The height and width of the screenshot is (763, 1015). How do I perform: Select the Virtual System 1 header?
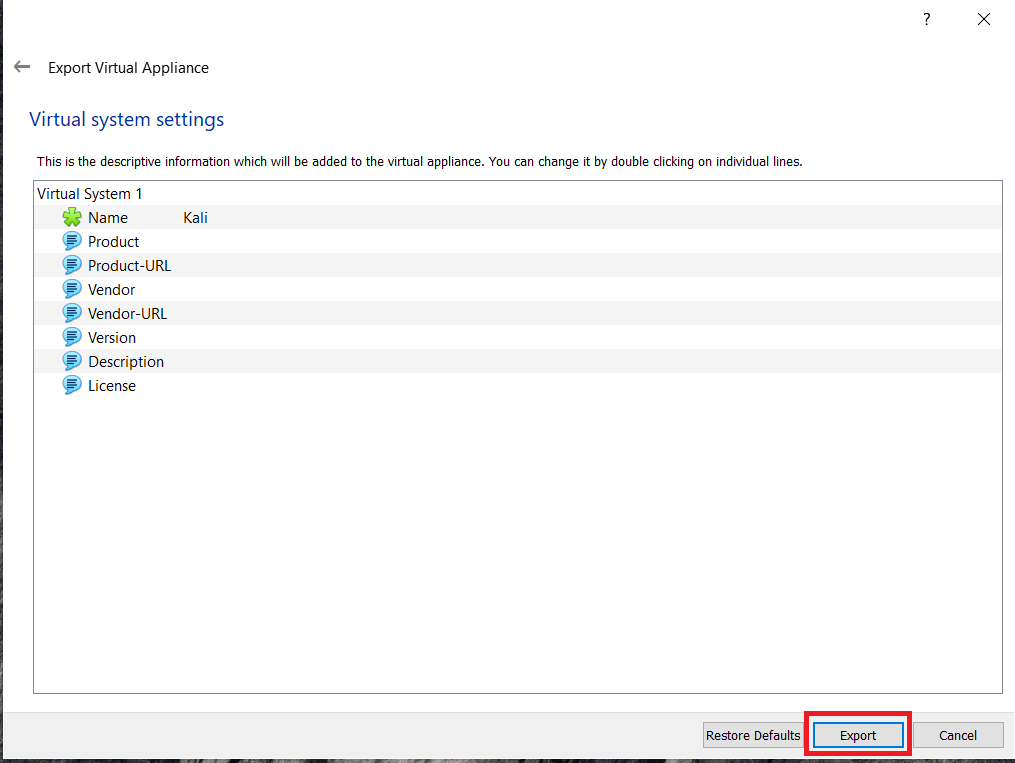(x=89, y=193)
